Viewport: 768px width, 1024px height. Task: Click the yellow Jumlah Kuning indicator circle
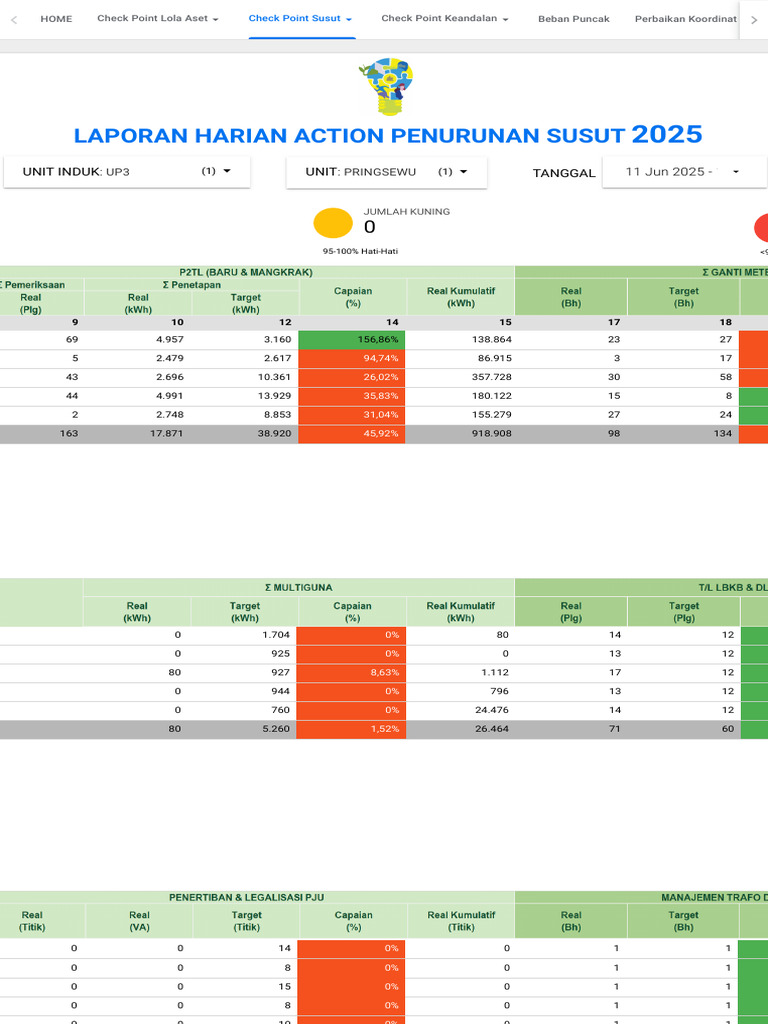click(x=333, y=223)
